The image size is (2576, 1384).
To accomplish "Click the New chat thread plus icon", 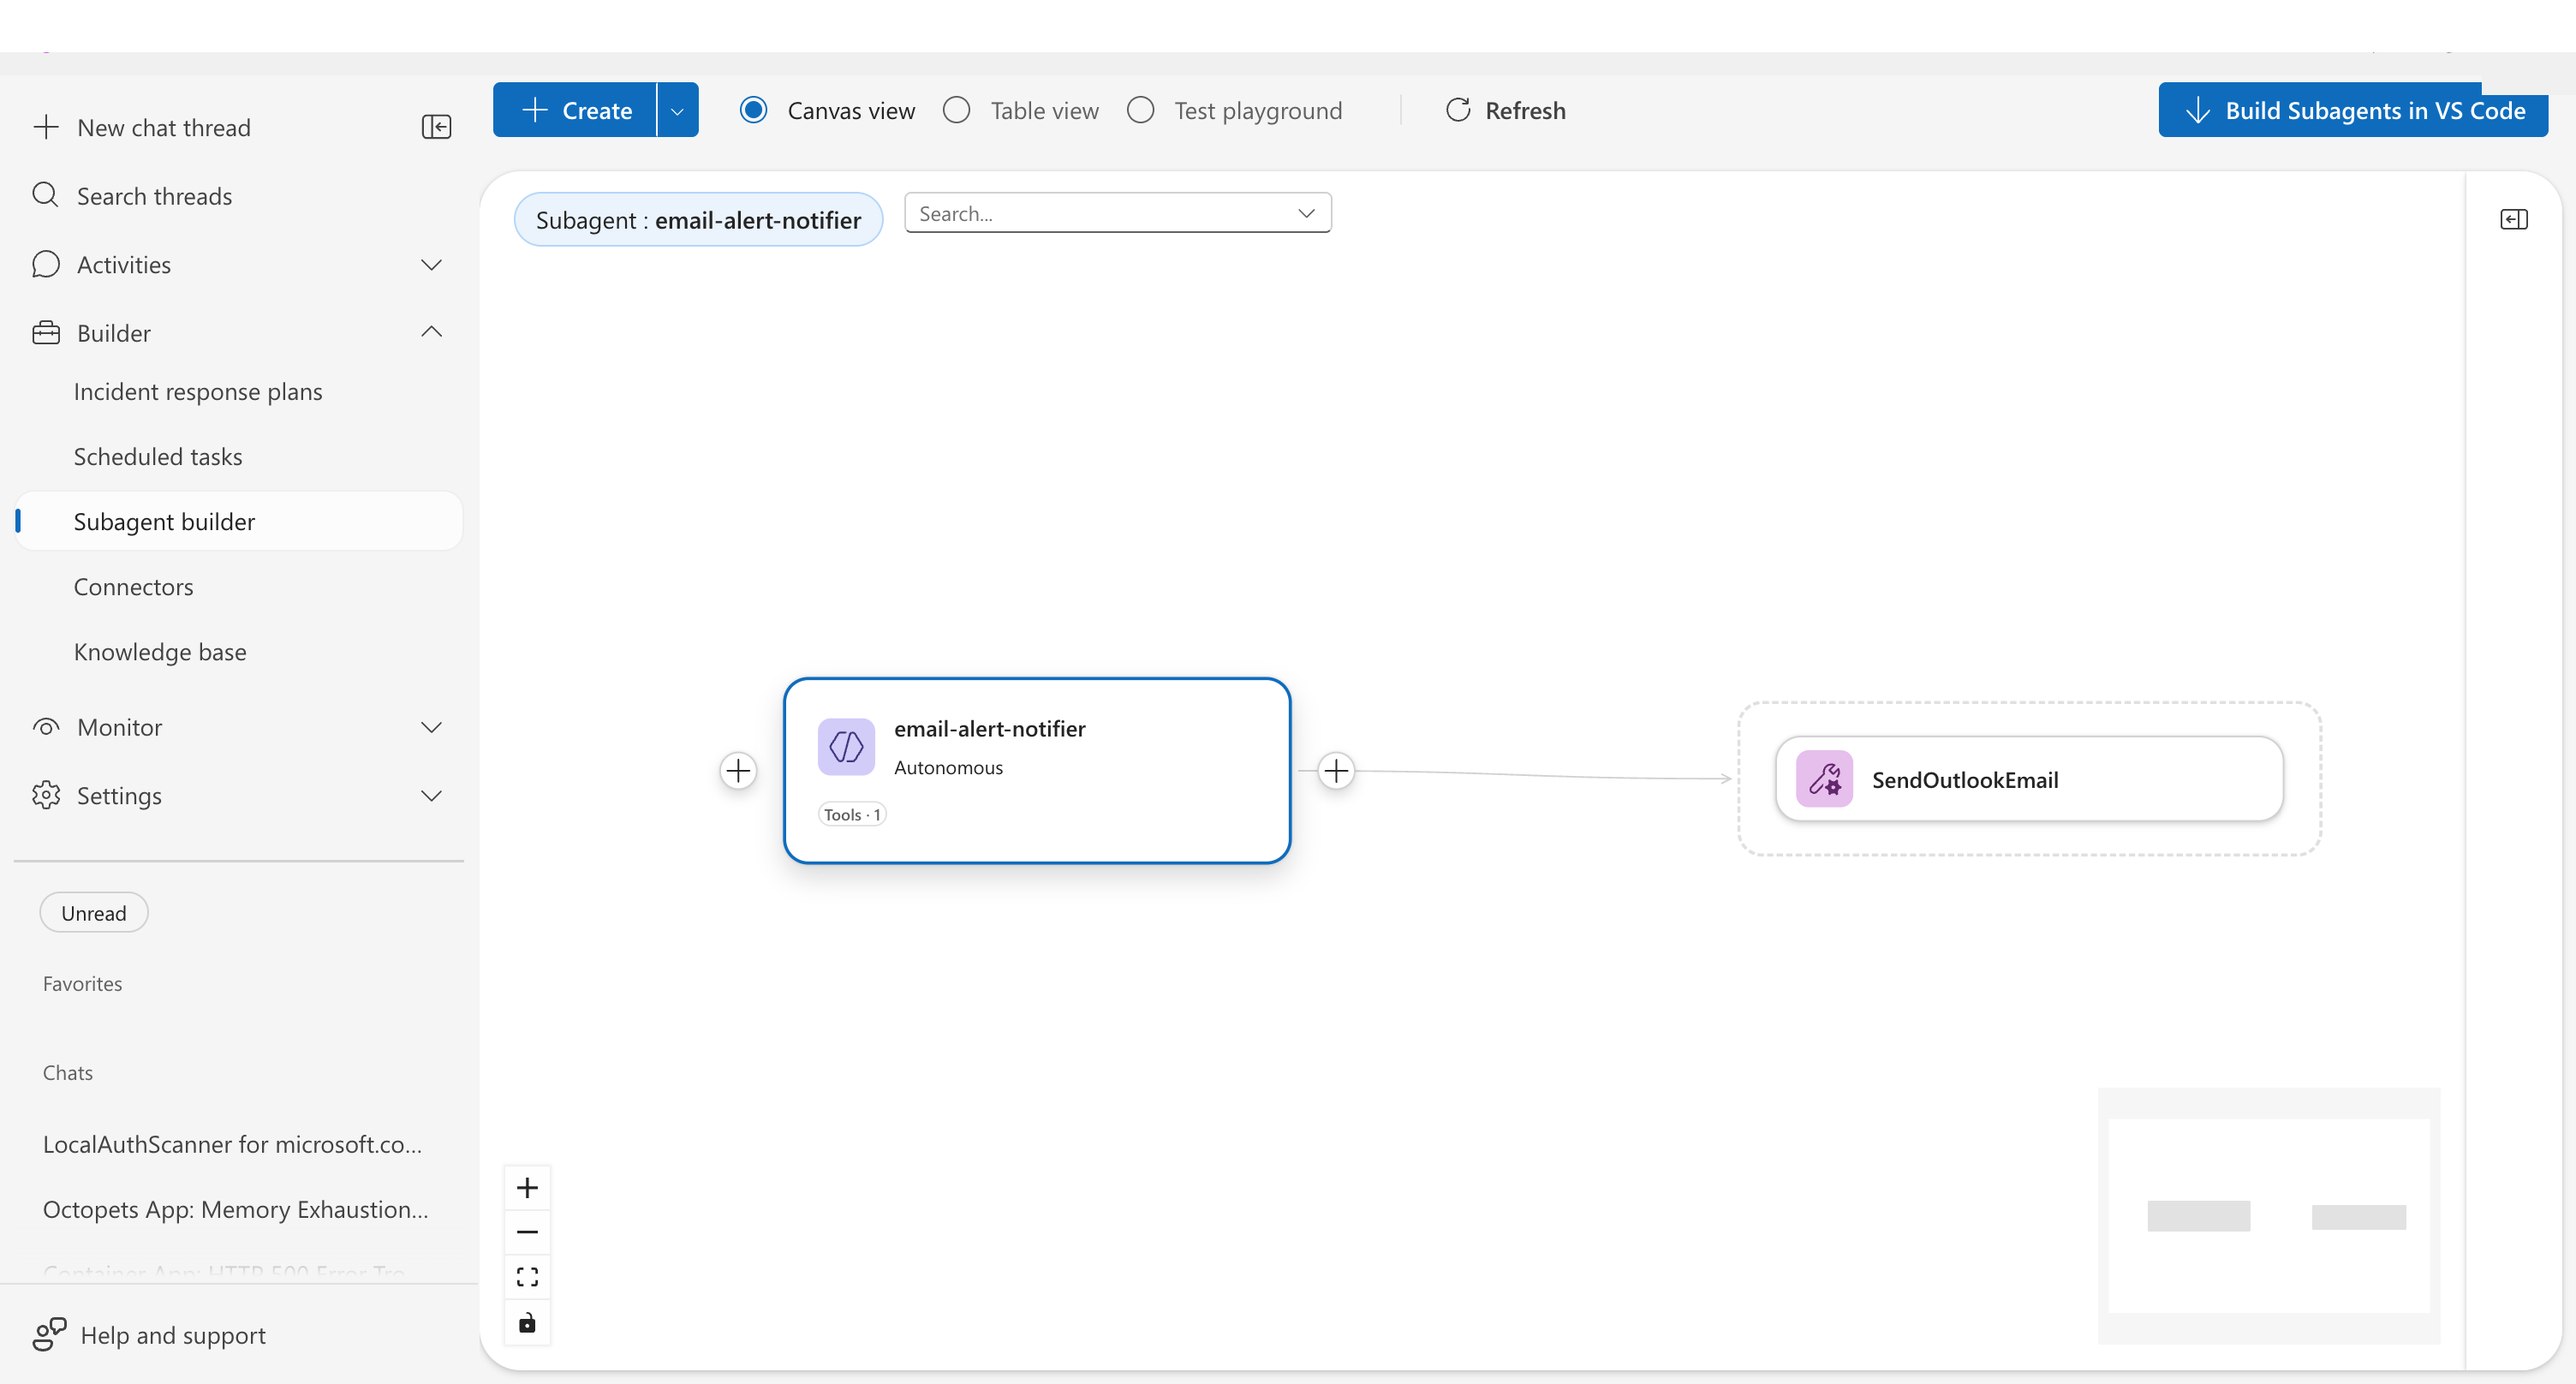I will [46, 127].
